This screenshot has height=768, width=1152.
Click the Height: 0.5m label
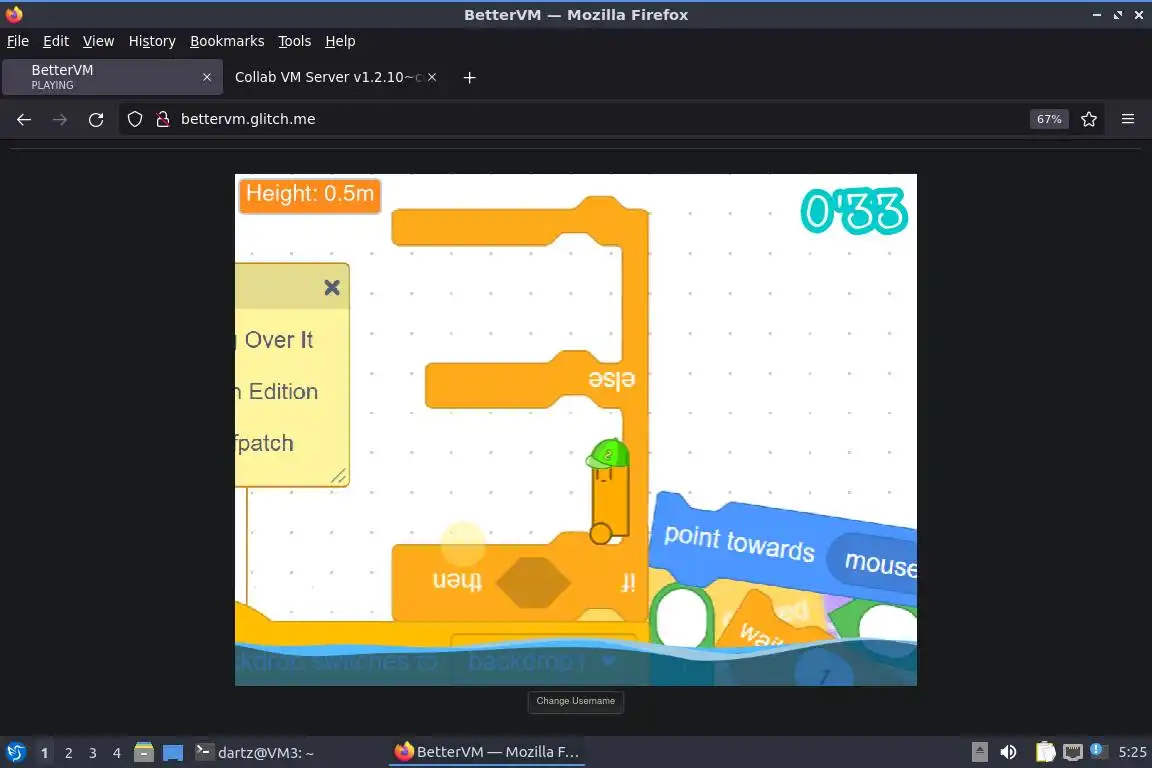click(x=309, y=195)
